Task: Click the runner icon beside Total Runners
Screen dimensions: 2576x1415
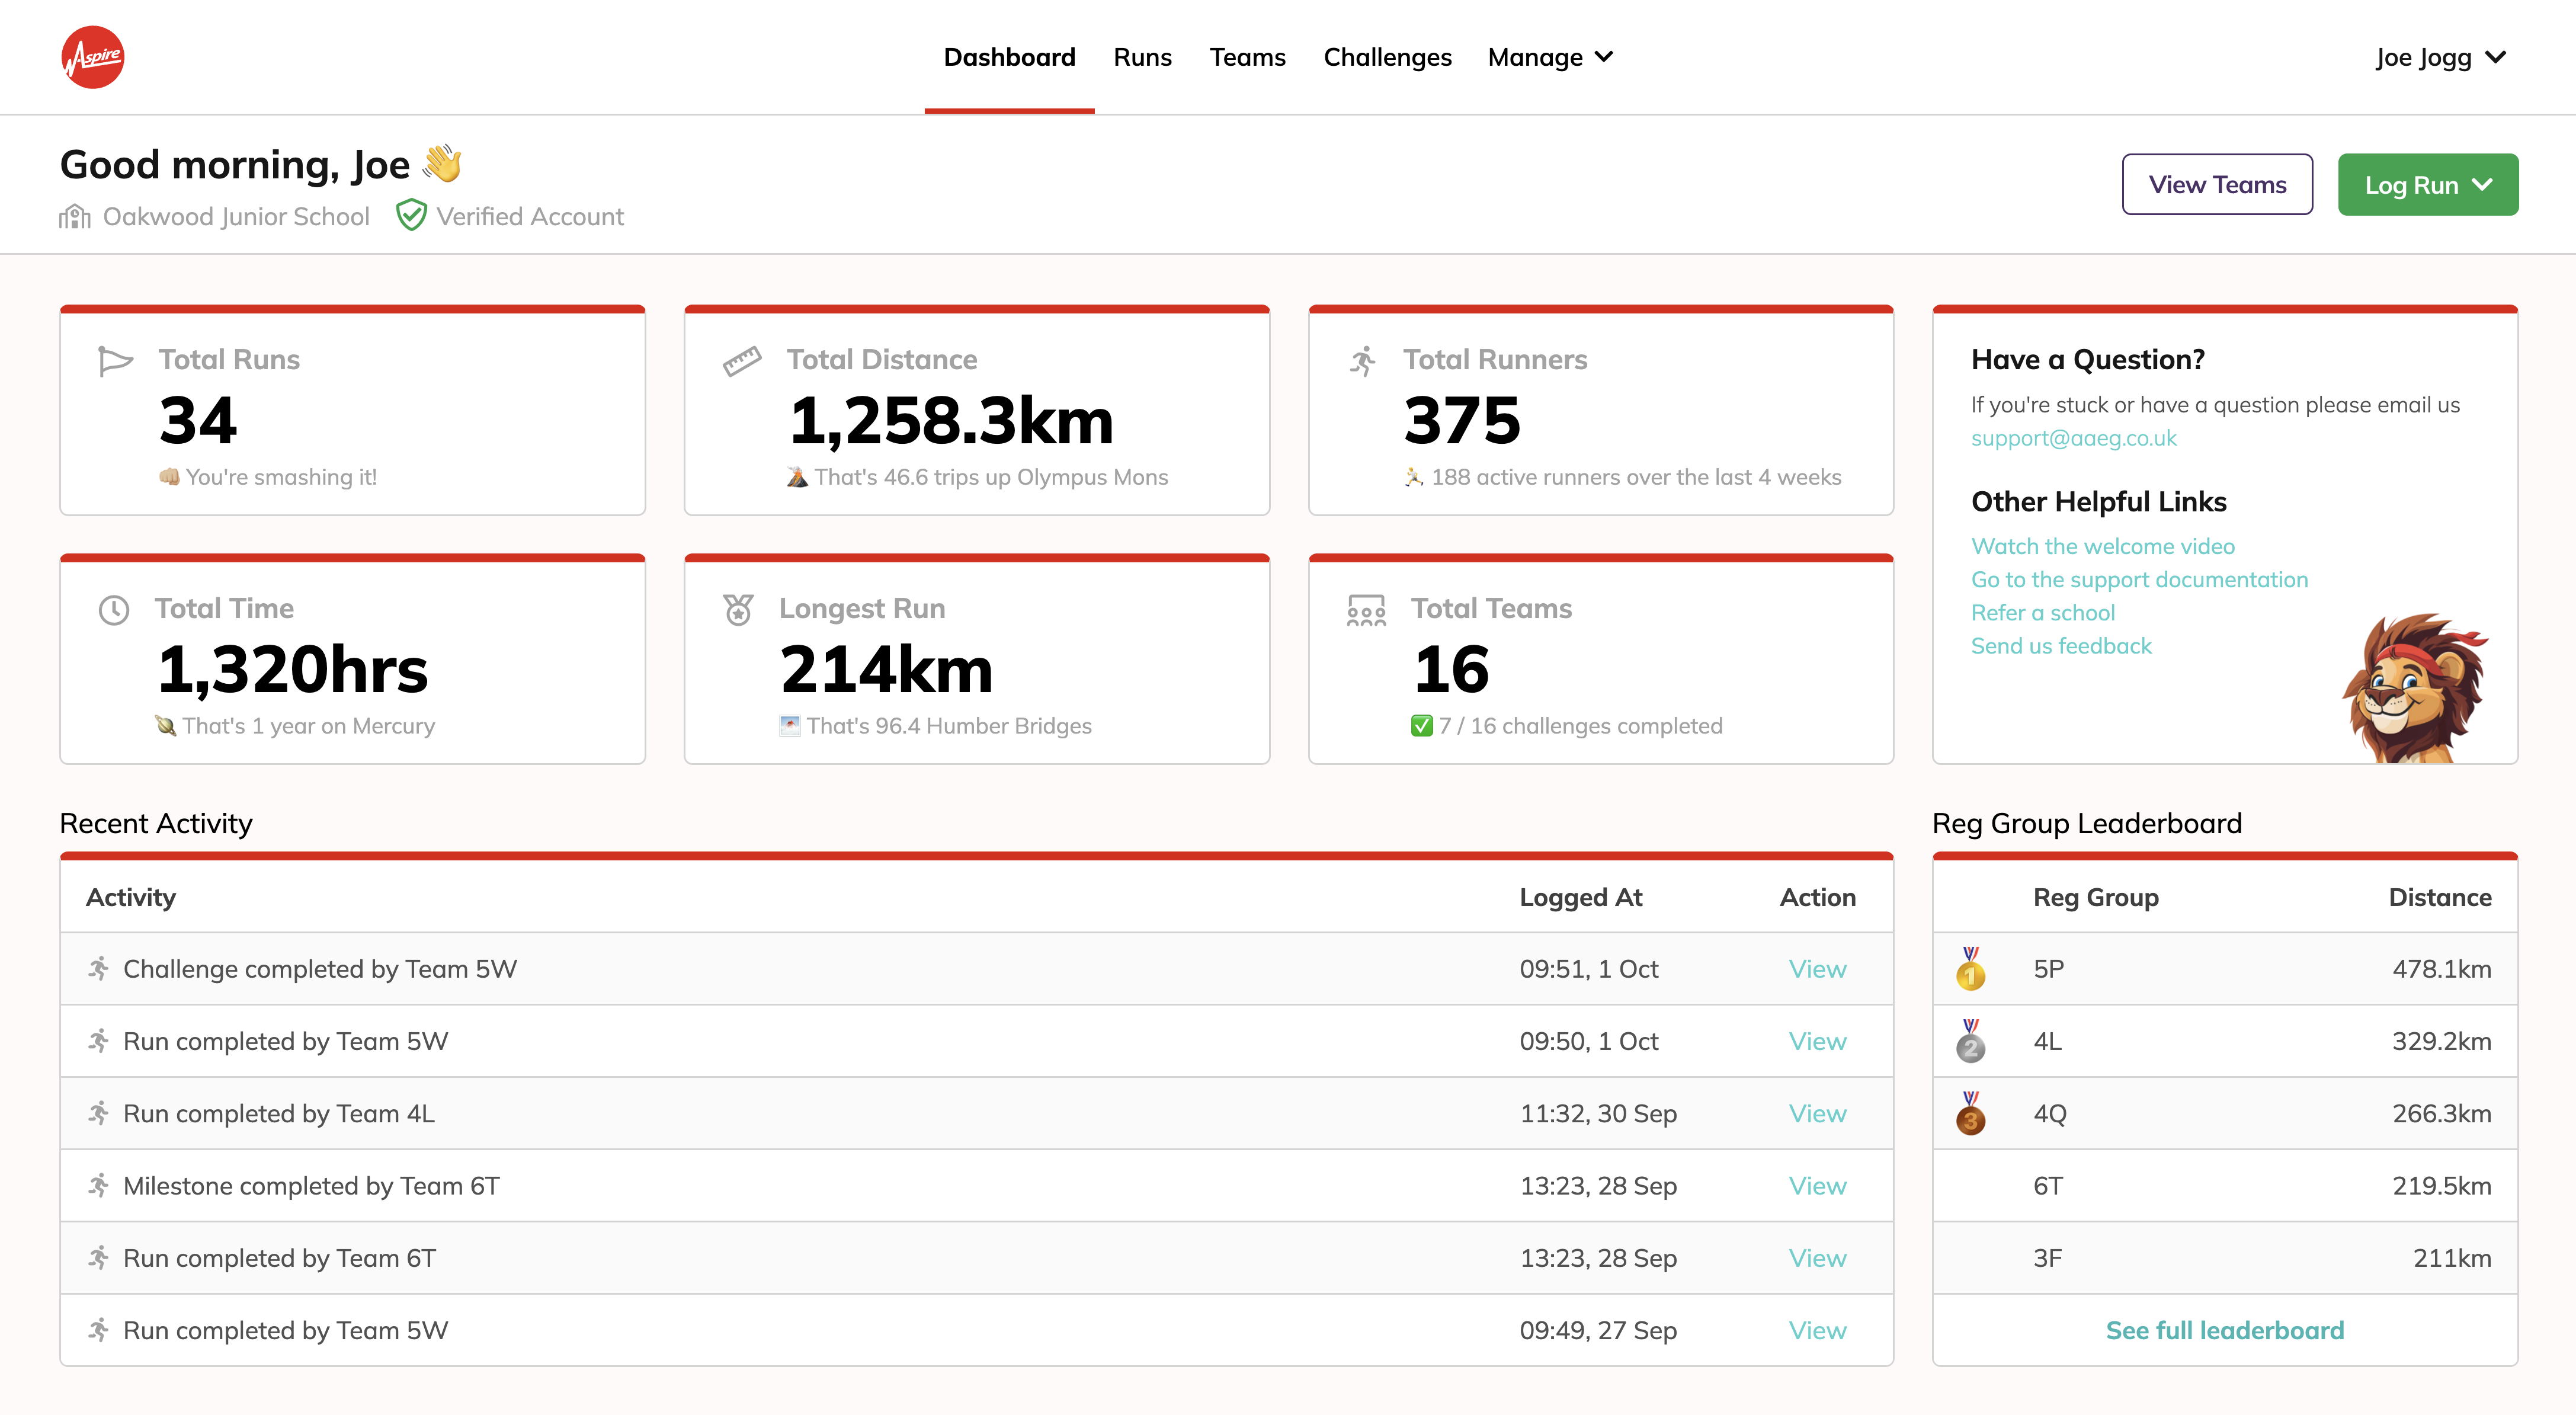Action: (1363, 361)
